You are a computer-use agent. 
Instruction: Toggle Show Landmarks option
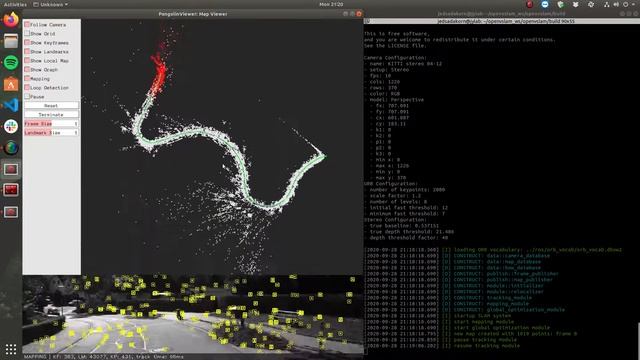pos(27,51)
